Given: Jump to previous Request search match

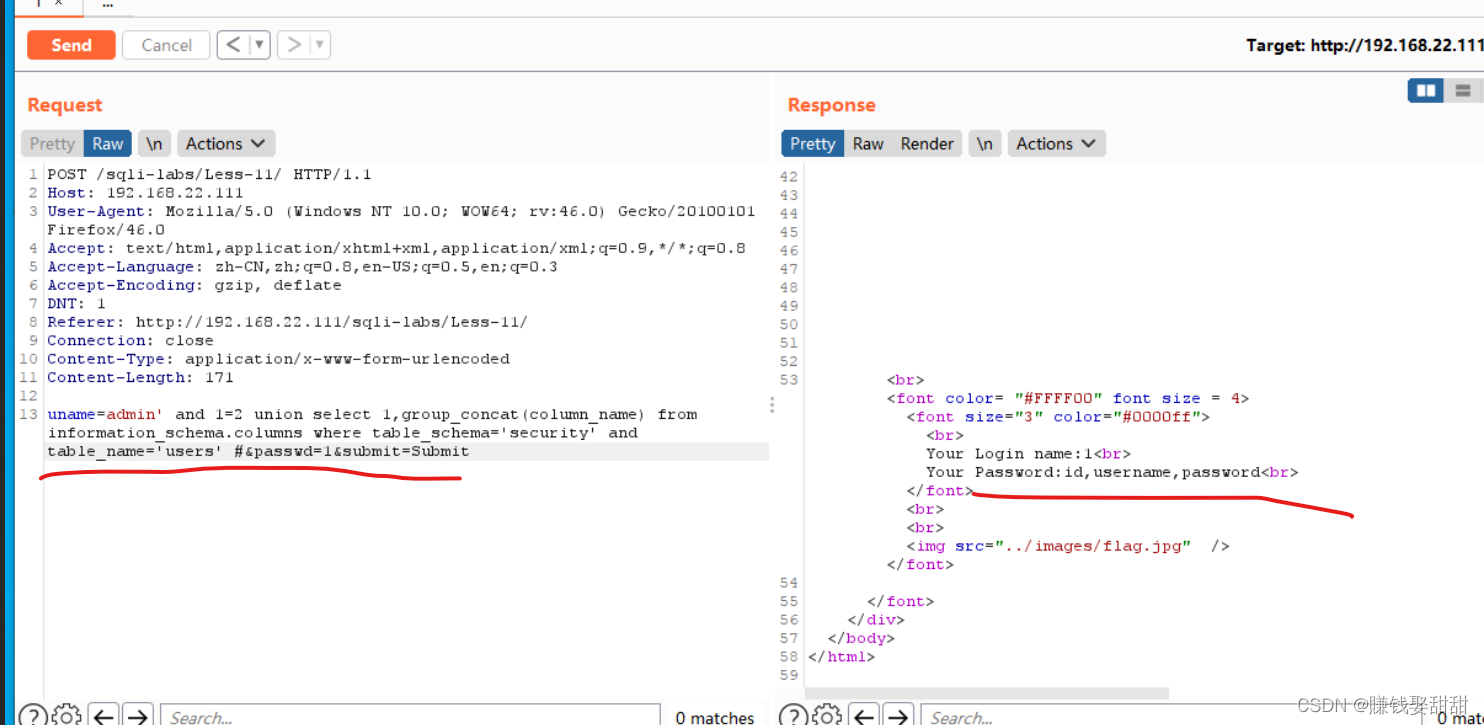Looking at the screenshot, I should pyautogui.click(x=104, y=716).
